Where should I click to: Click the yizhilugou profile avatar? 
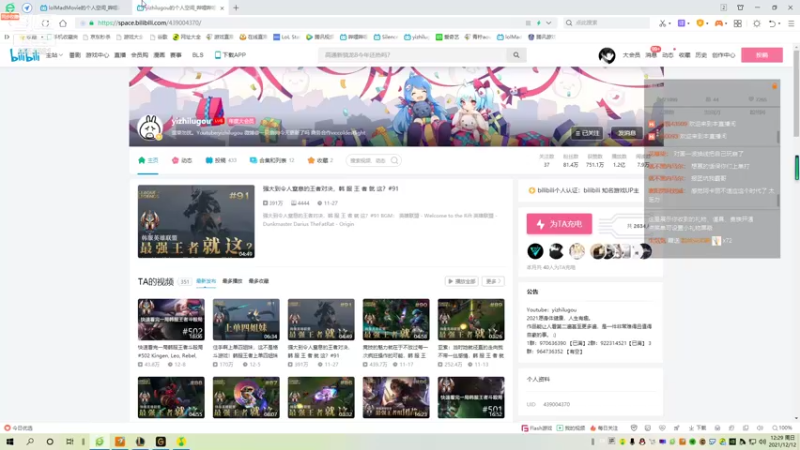(149, 127)
